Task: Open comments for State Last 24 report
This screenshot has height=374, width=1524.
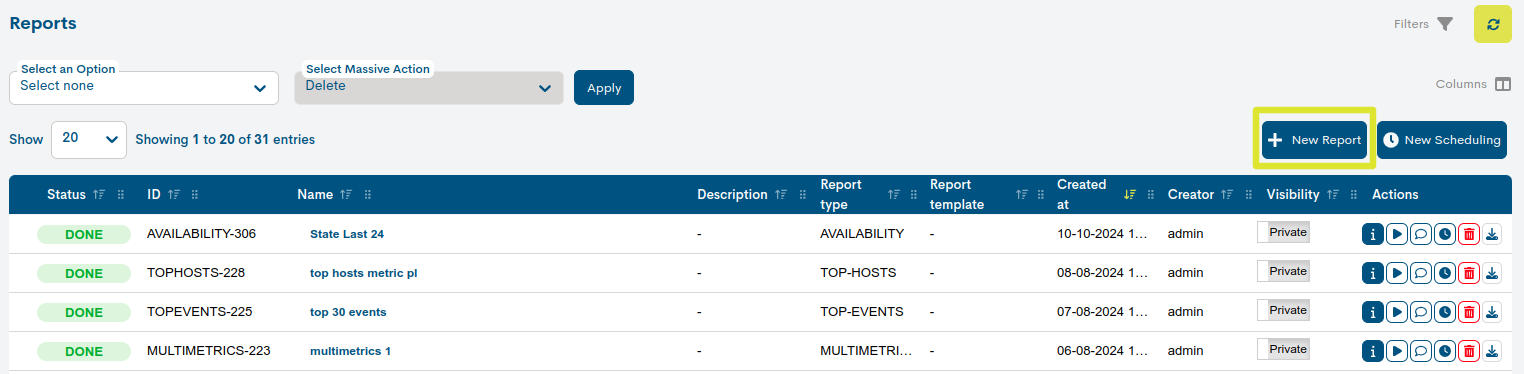Action: pyautogui.click(x=1421, y=234)
